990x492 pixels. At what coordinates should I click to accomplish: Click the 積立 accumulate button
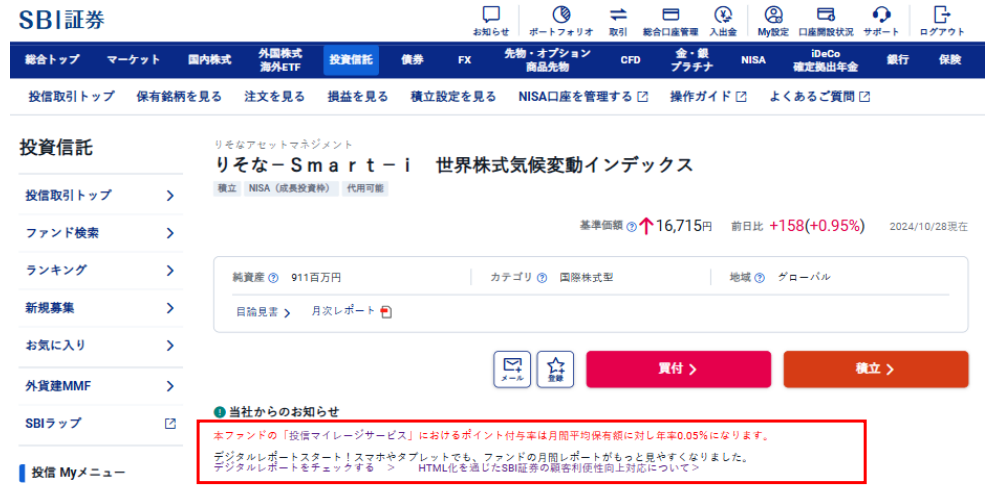[x=876, y=369]
